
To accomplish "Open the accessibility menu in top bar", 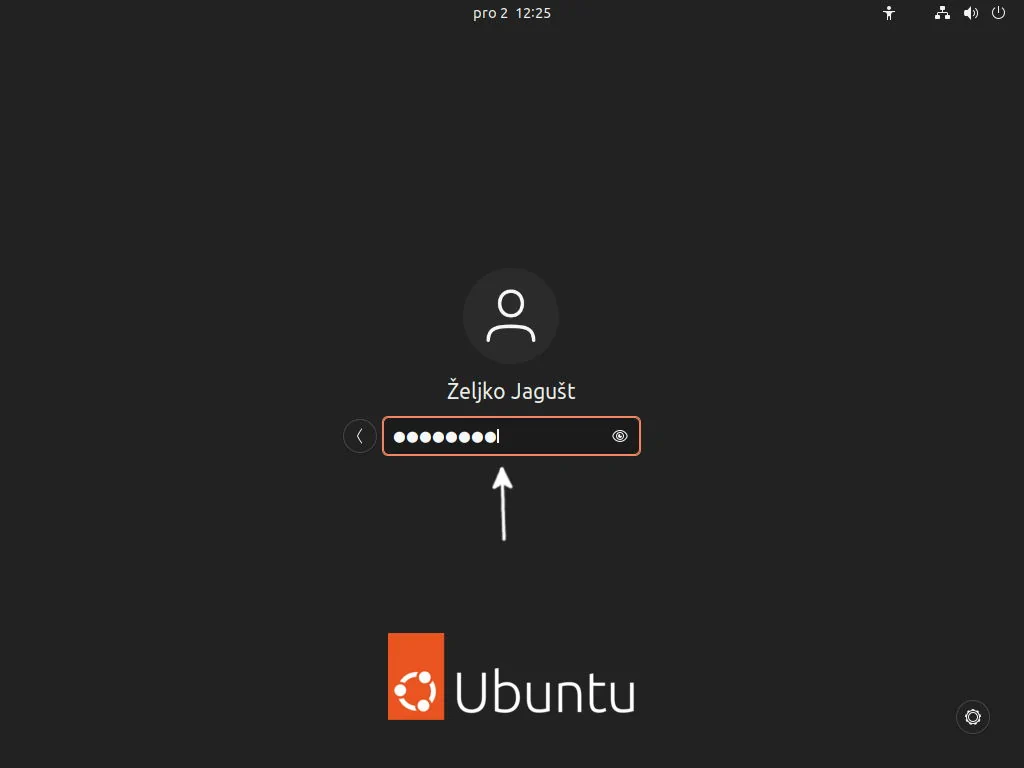I will 888,13.
